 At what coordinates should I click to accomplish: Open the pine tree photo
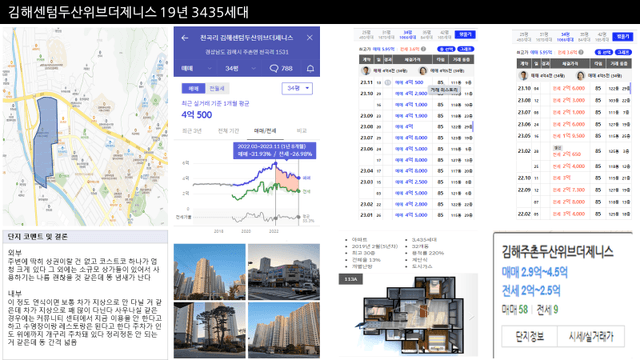(210, 330)
